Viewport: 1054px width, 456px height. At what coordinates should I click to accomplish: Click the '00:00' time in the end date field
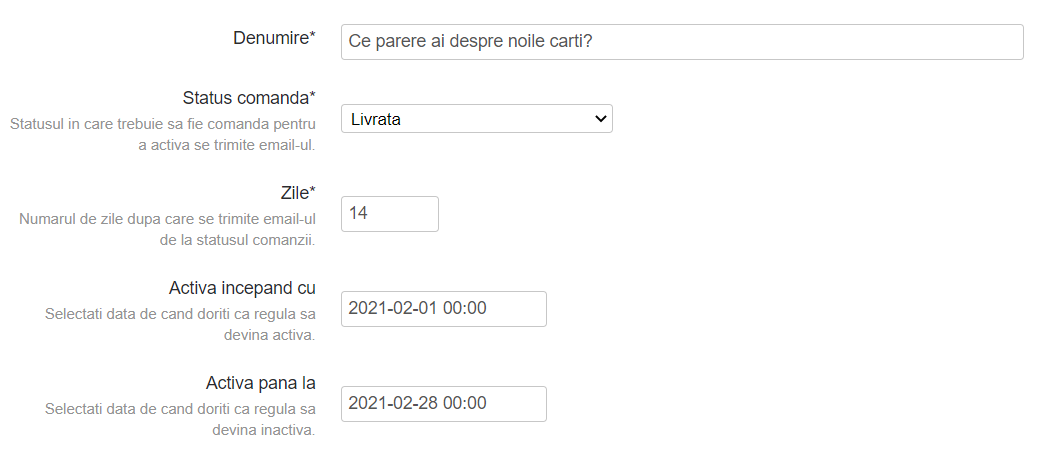tap(465, 404)
